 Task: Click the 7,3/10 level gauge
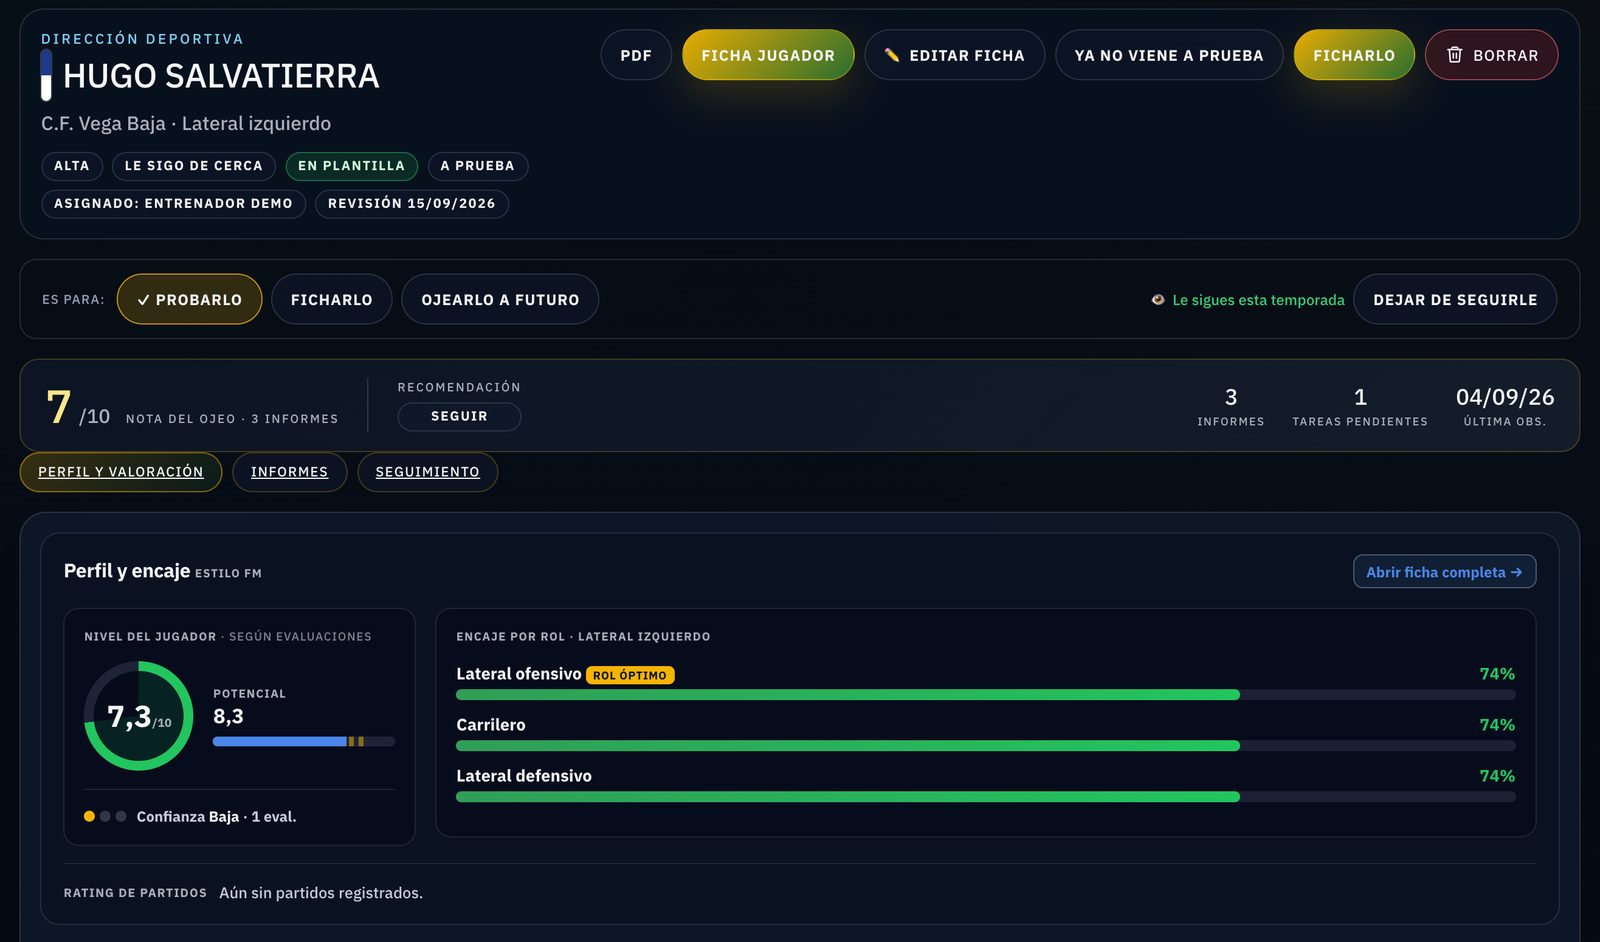139,716
